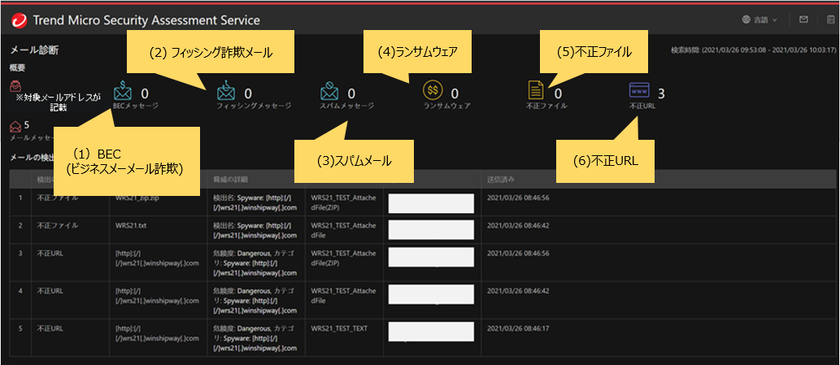Click the Dangerous detail cell in row 4

click(254, 301)
